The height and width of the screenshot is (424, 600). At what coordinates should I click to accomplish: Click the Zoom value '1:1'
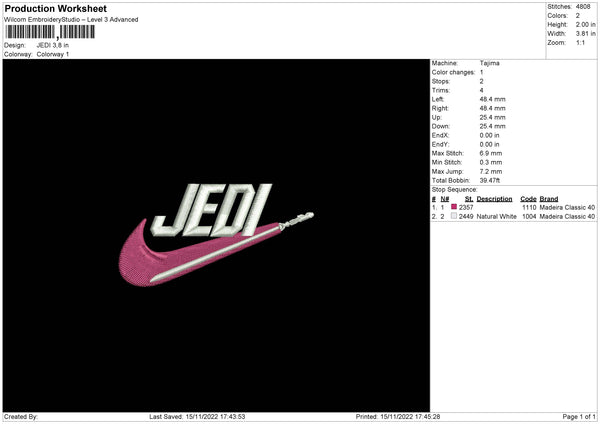point(580,42)
